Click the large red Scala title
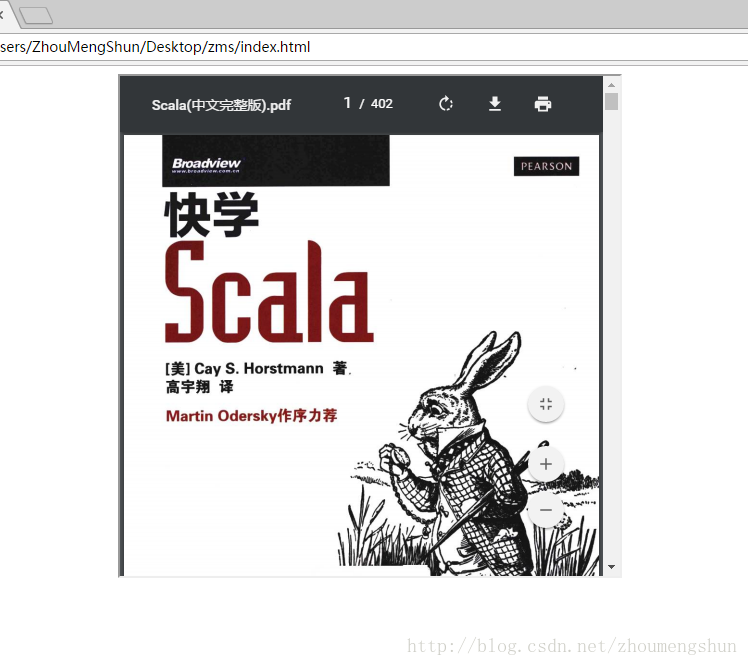Image resolution: width=748 pixels, height=666 pixels. (x=269, y=291)
